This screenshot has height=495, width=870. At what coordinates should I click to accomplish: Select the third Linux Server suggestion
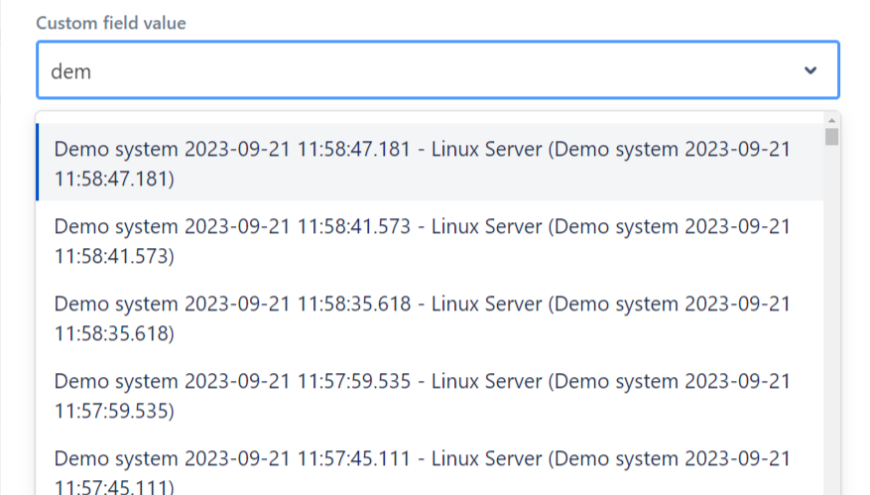coord(421,318)
